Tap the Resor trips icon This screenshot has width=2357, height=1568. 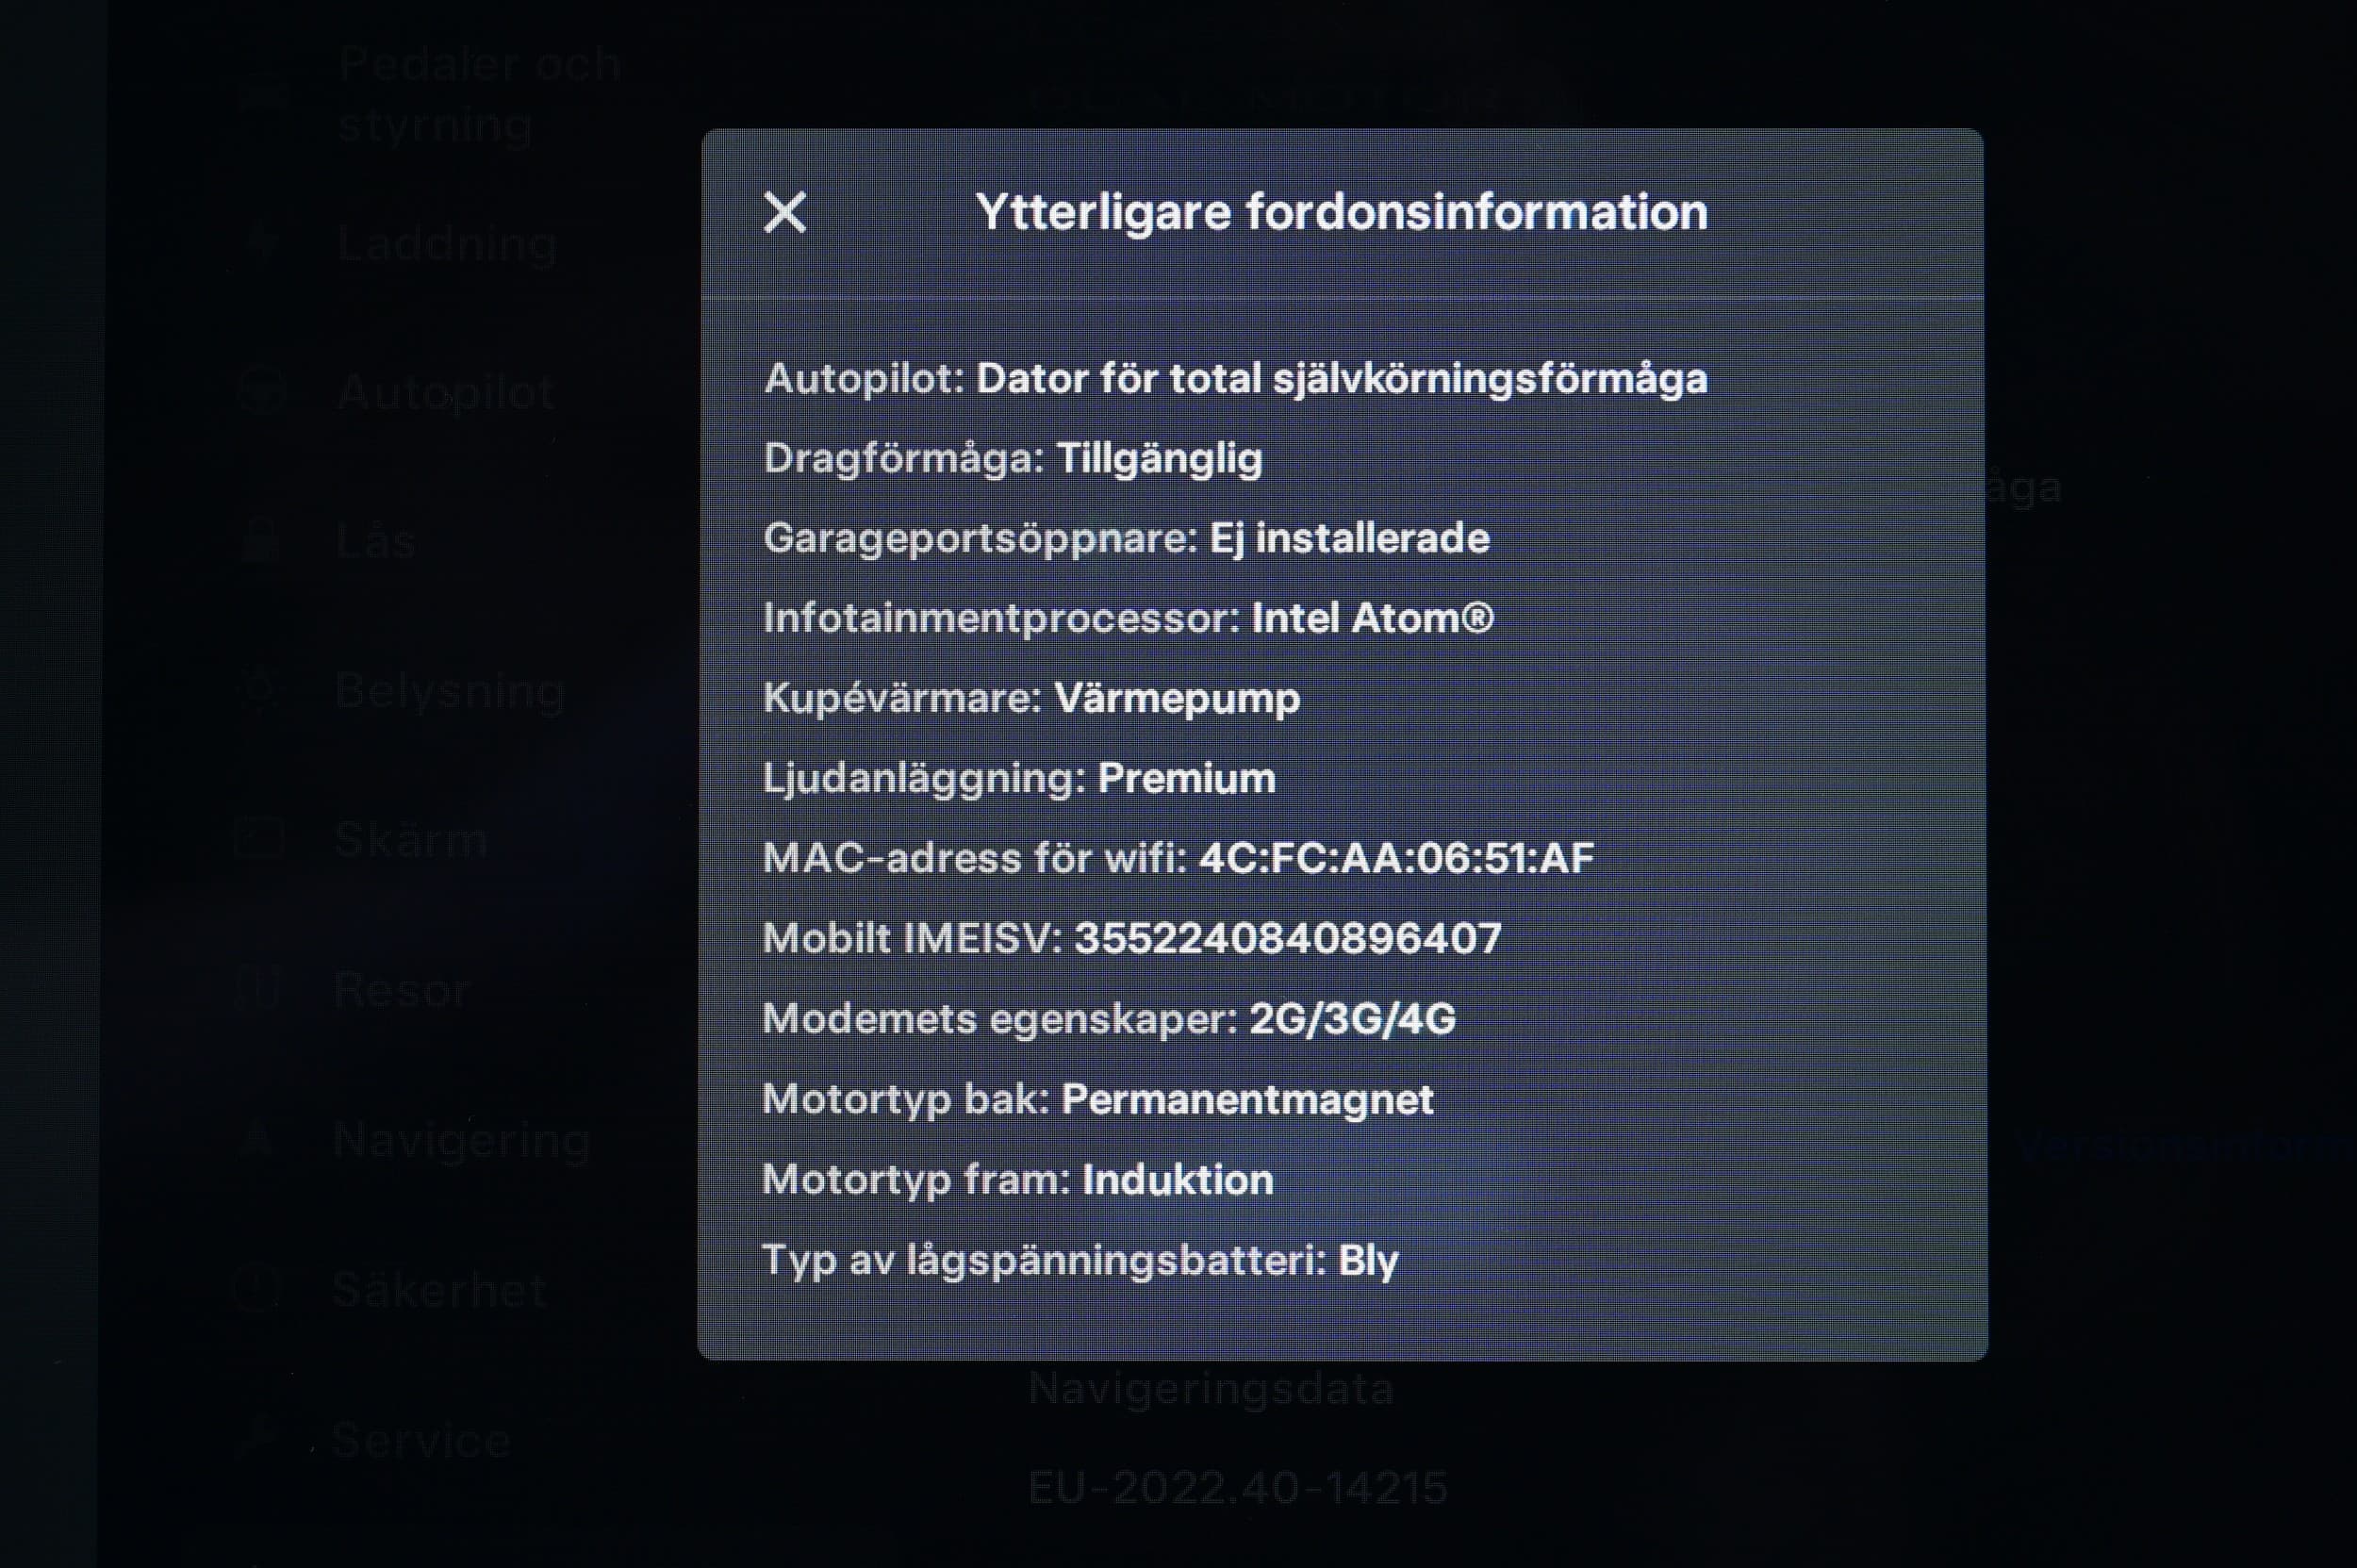258,989
